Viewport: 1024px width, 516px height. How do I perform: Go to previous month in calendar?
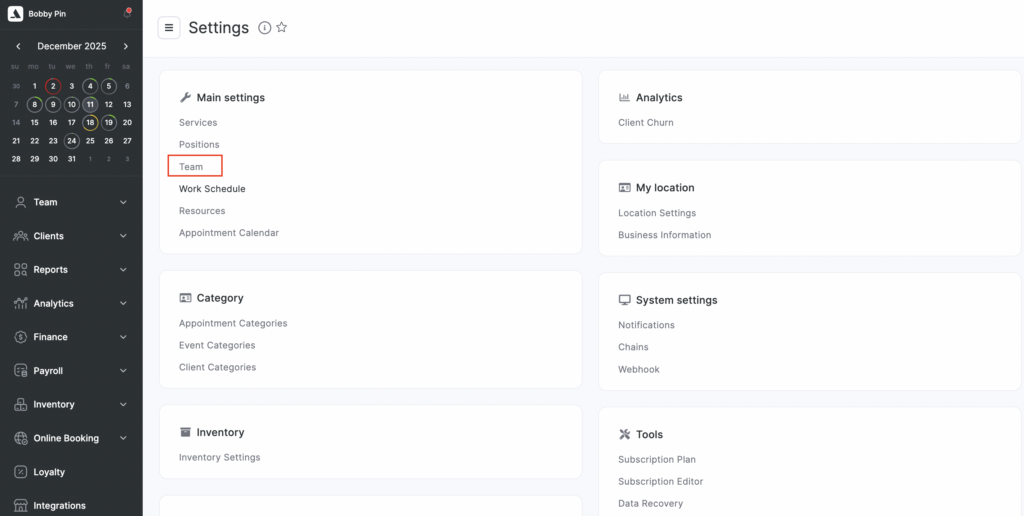18,46
